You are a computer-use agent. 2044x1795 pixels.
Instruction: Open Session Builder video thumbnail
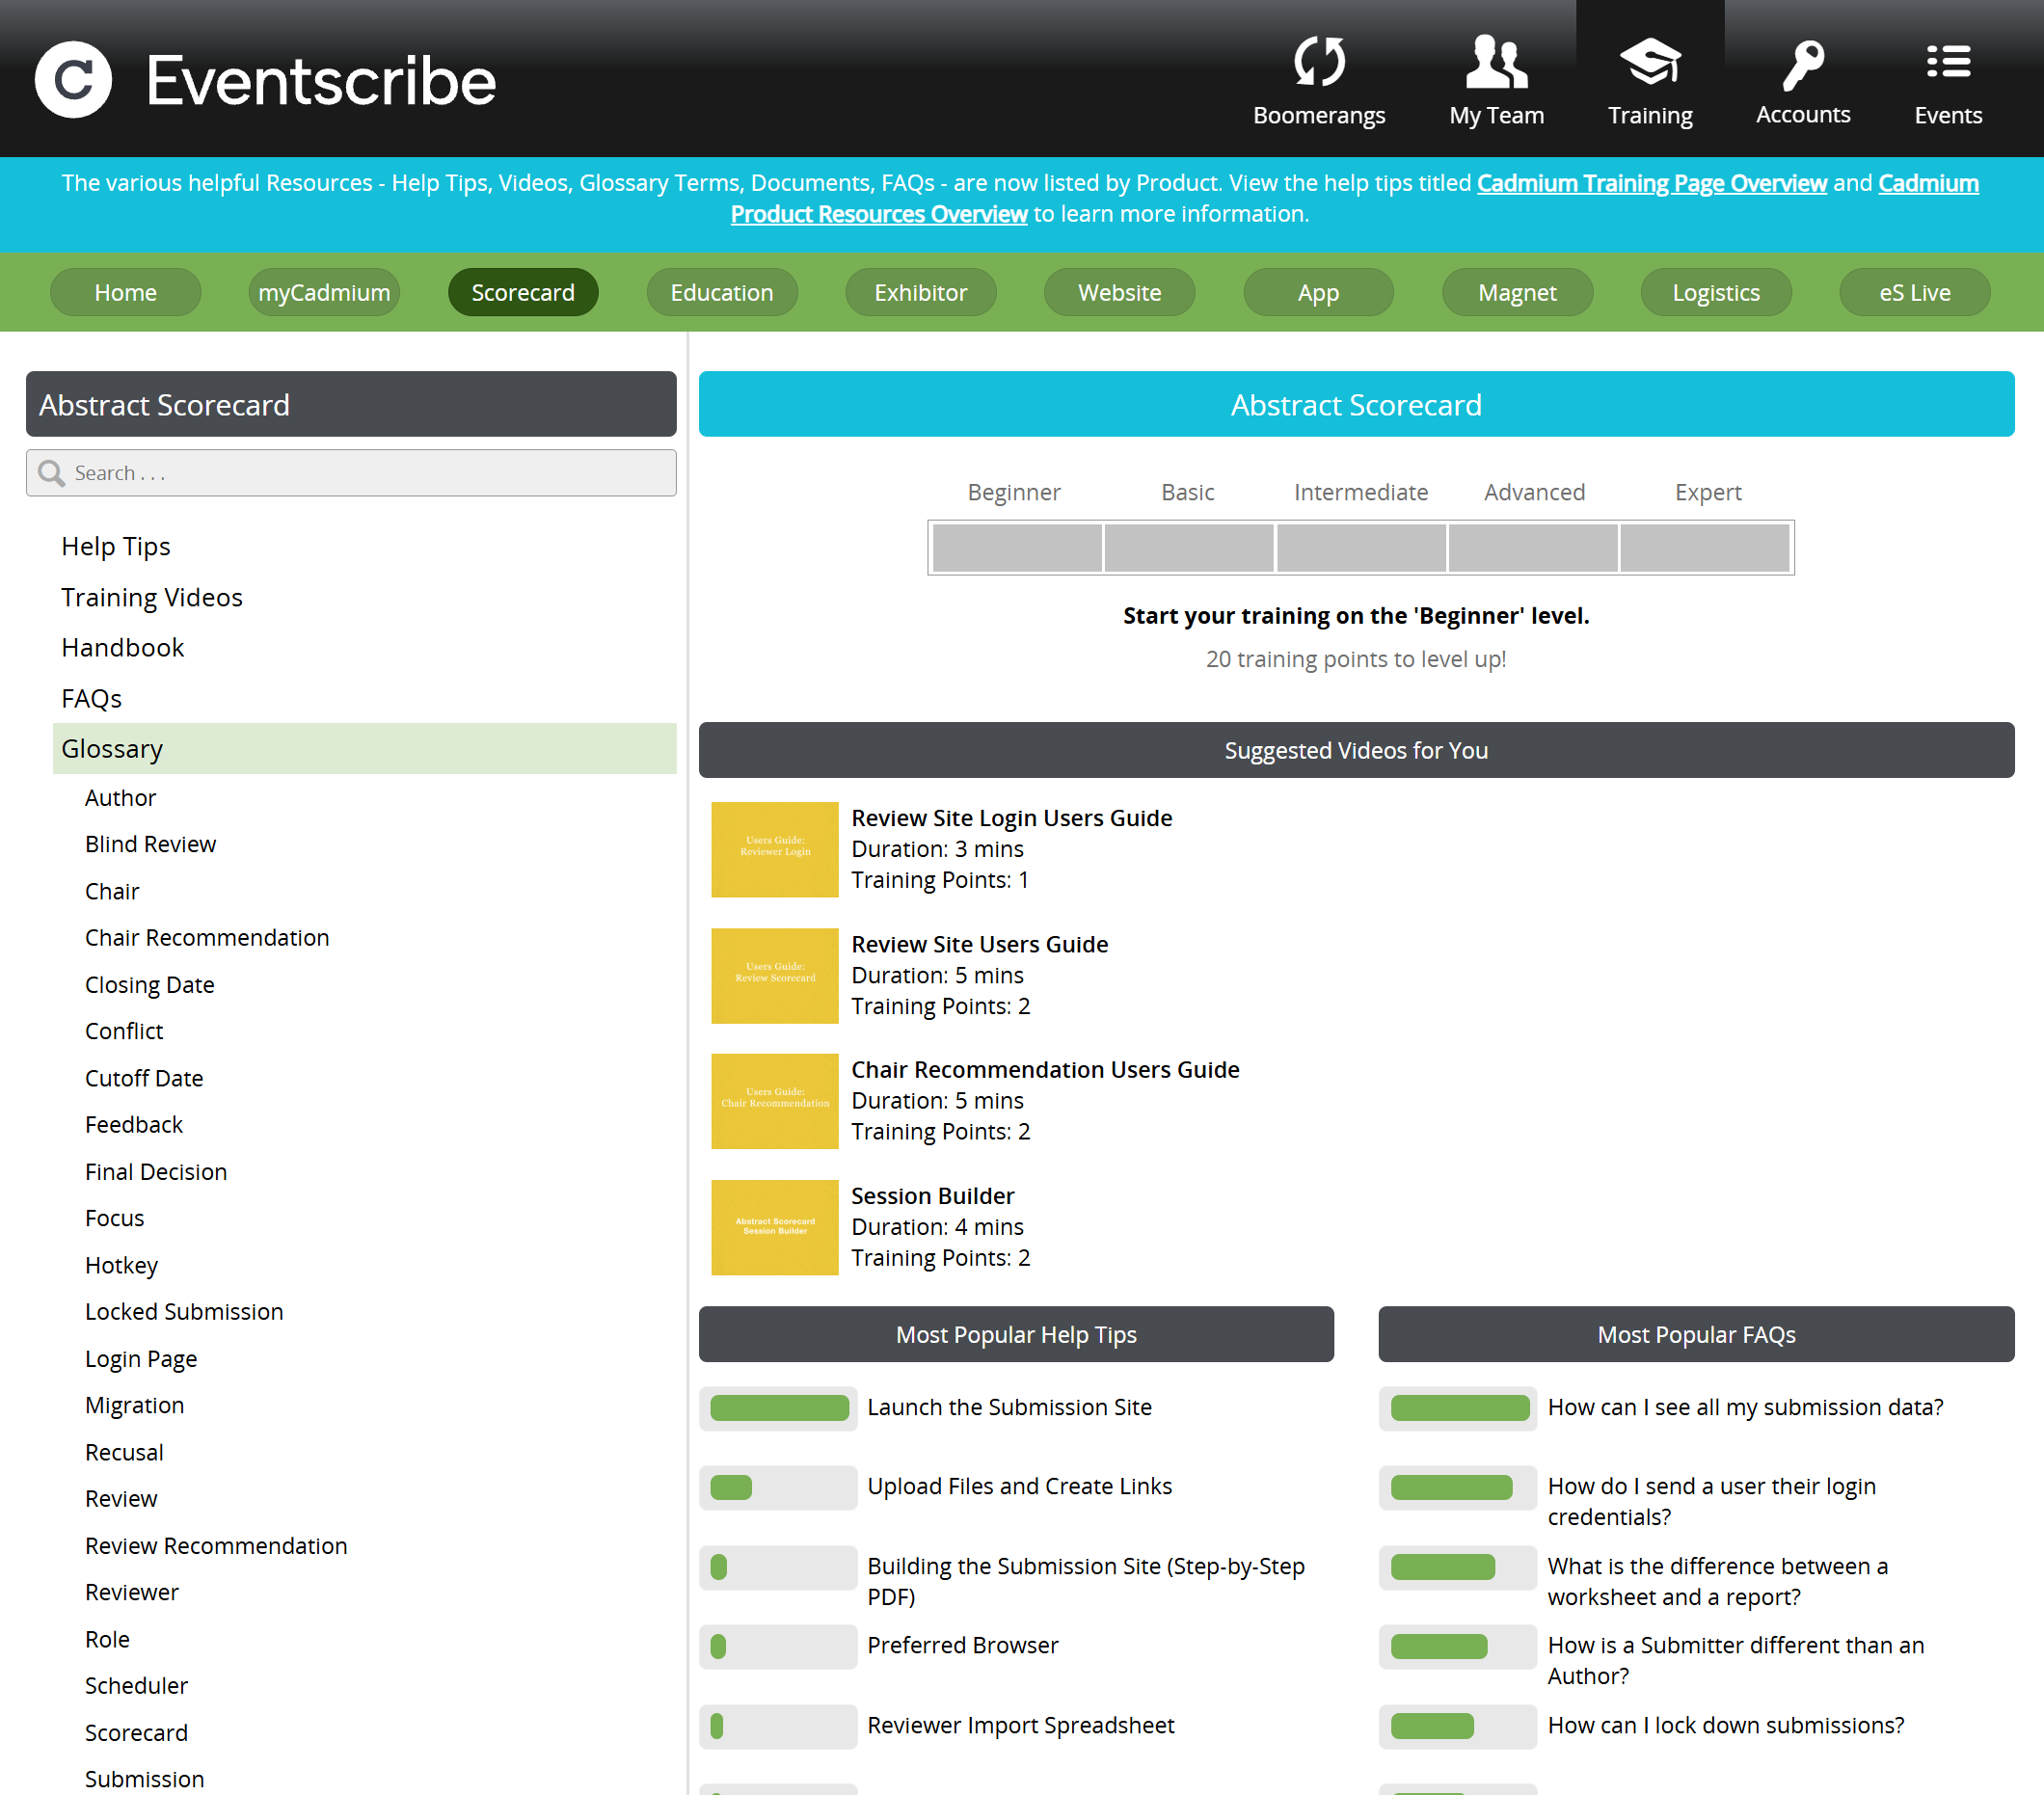click(x=775, y=1227)
